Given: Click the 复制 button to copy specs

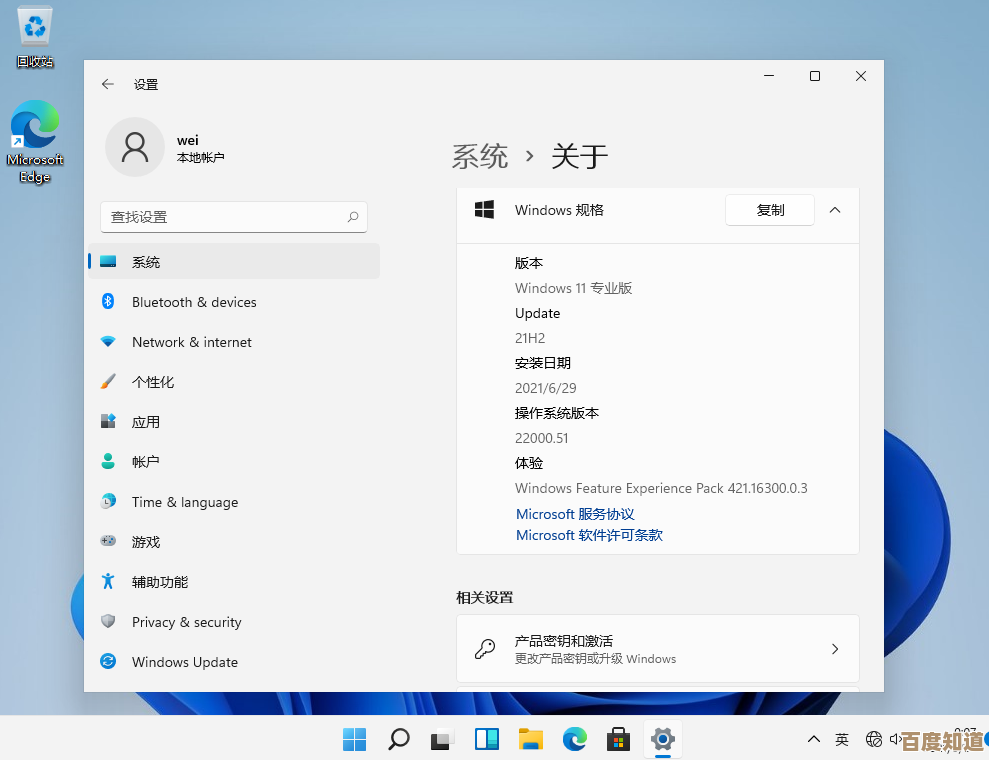Looking at the screenshot, I should pyautogui.click(x=769, y=210).
